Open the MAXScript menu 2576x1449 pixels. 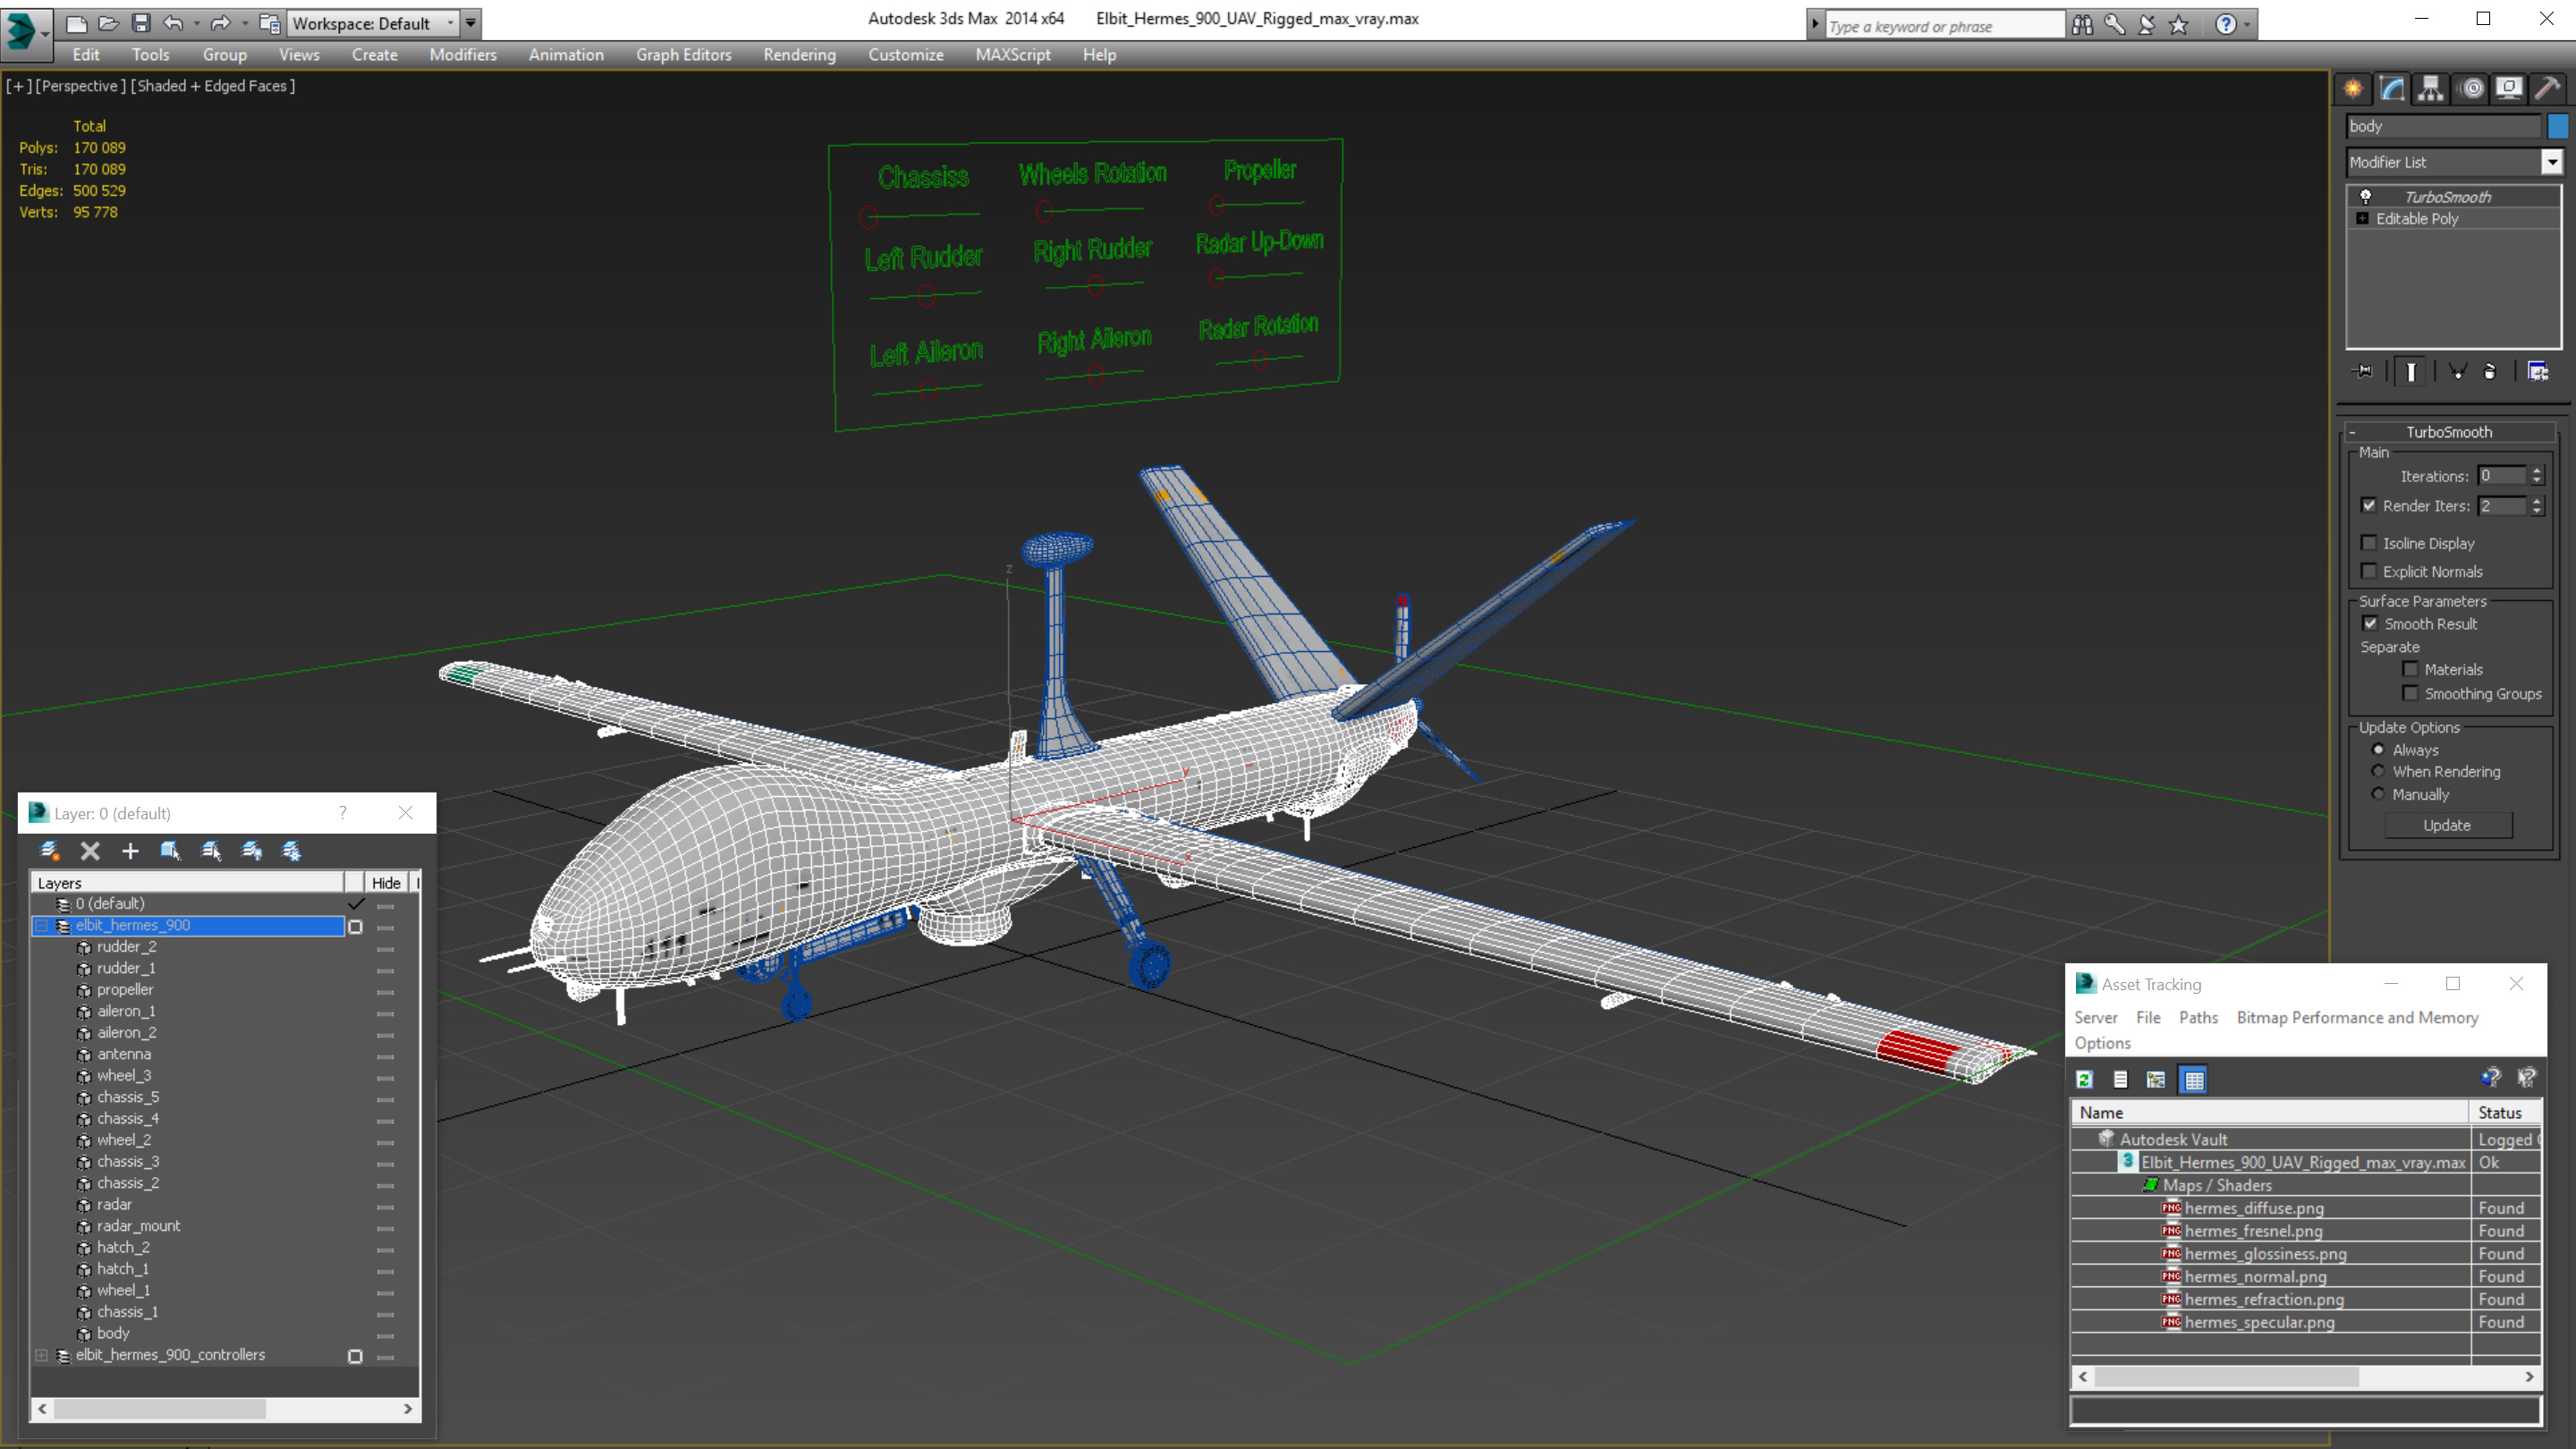1013,55
